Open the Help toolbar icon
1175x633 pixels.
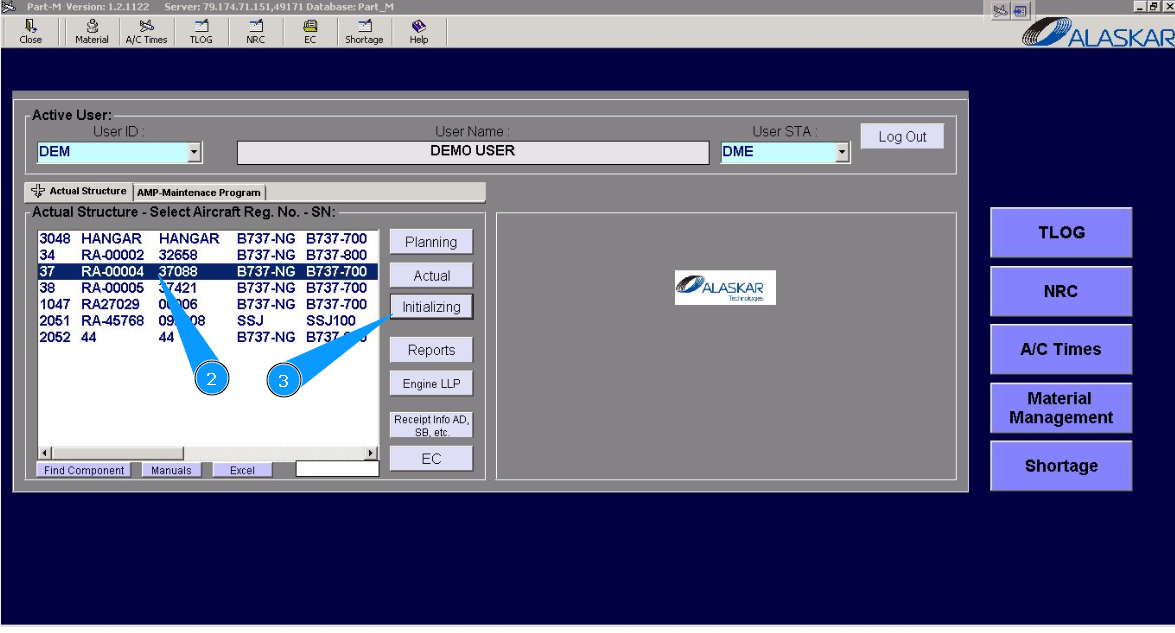[419, 31]
